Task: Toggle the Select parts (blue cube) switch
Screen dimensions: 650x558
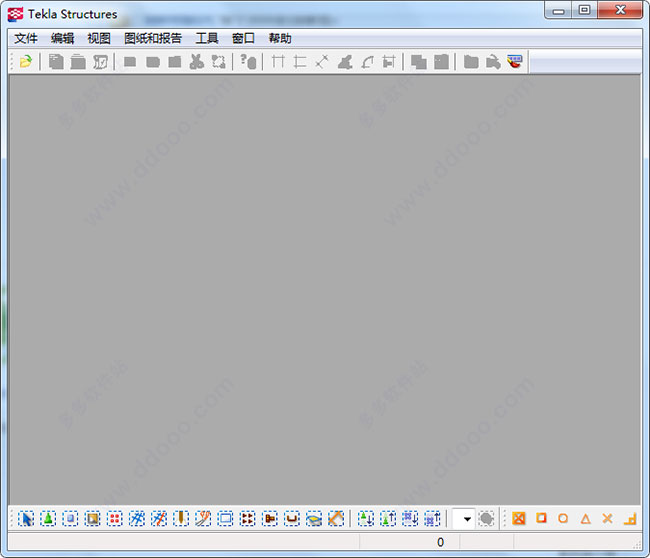Action: 70,519
